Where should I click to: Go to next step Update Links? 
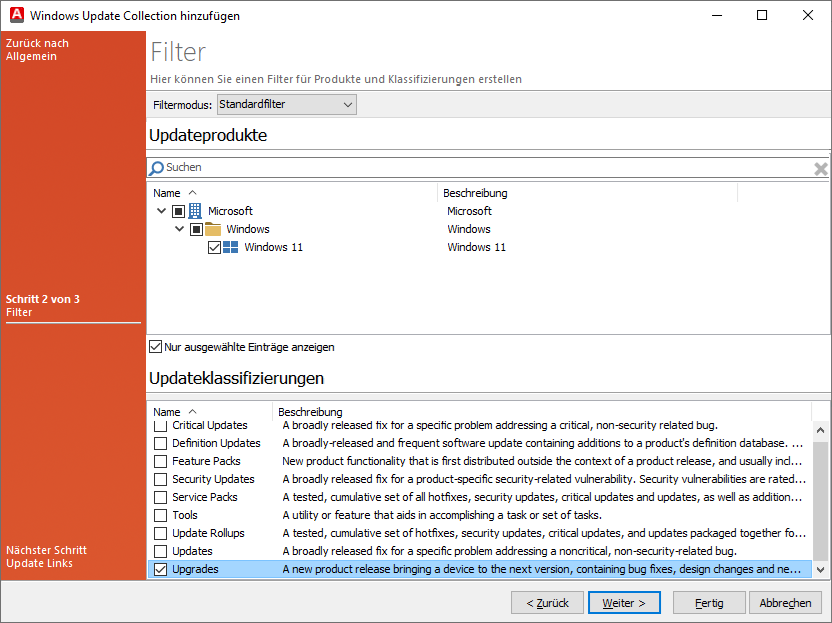(x=46, y=557)
